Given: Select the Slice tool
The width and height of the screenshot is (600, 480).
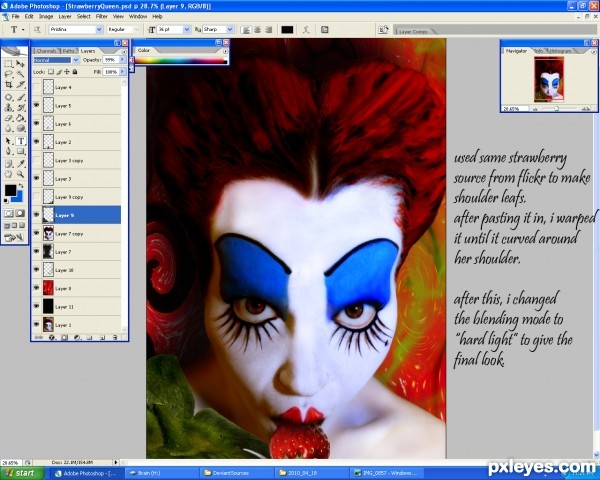Looking at the screenshot, I should pyautogui.click(x=20, y=84).
